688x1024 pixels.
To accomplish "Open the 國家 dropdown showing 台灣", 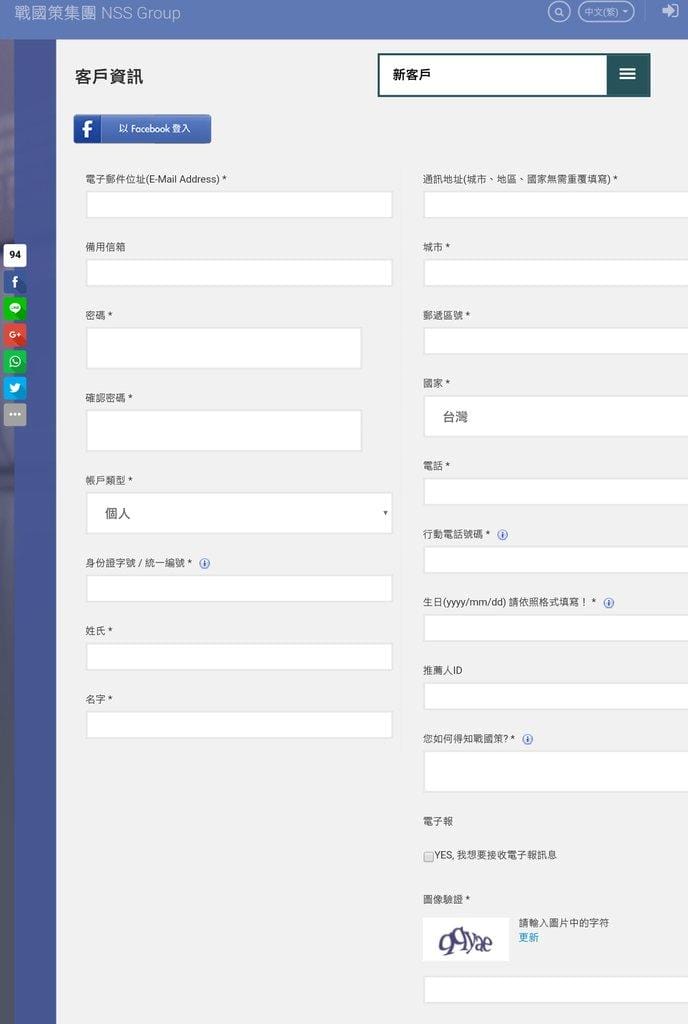I will 556,416.
